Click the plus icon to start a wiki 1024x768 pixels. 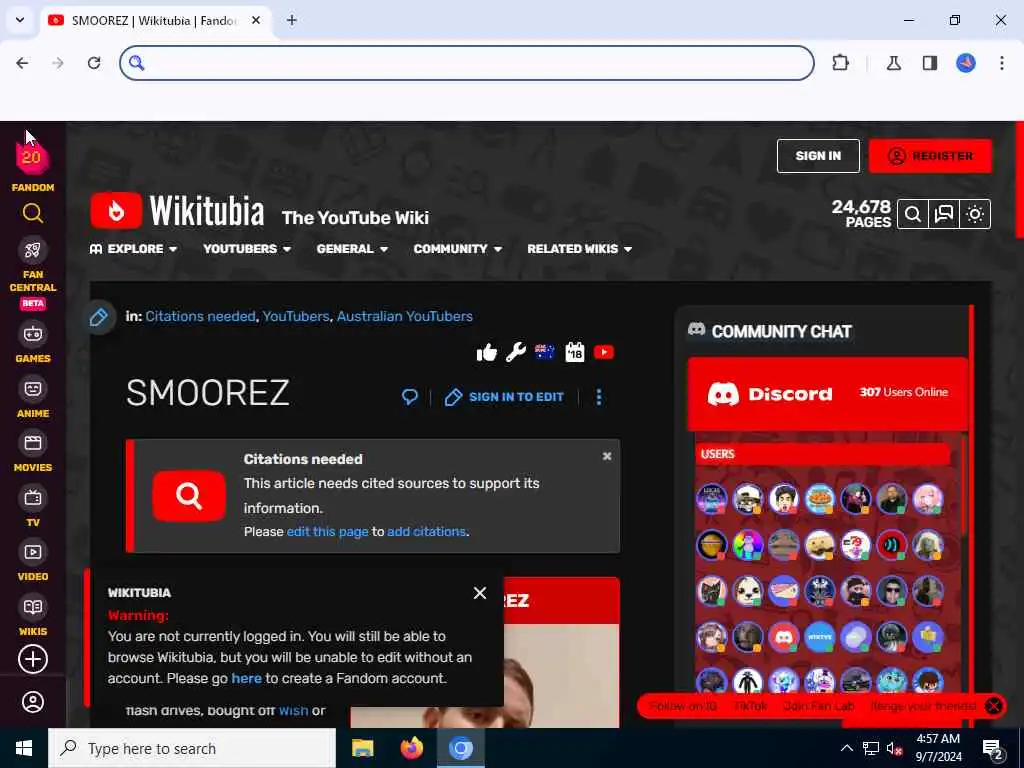point(33,659)
